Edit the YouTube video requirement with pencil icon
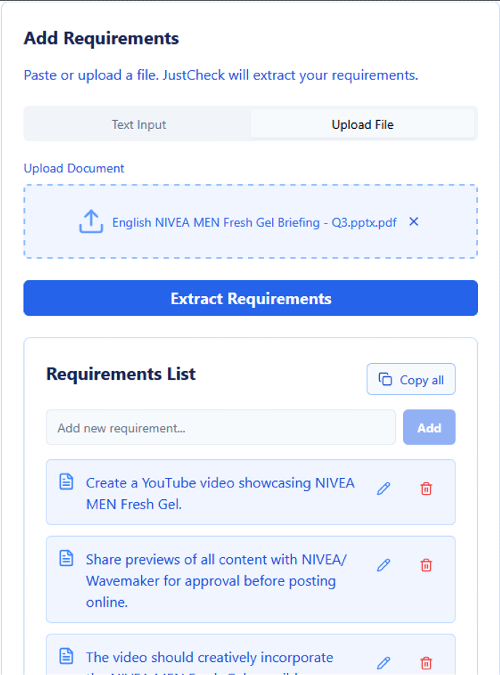This screenshot has width=500, height=675. (x=383, y=489)
